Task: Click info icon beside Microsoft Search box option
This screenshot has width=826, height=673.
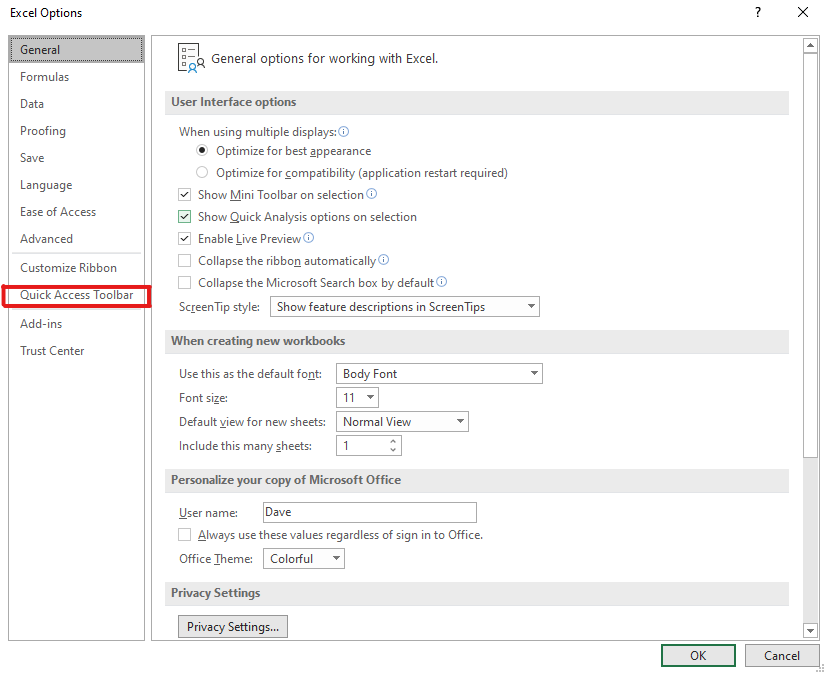Action: tap(442, 282)
